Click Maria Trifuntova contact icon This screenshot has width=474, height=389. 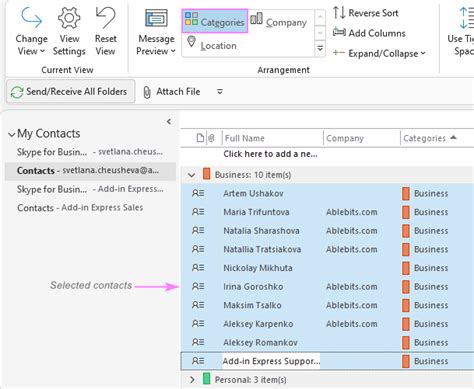click(198, 212)
